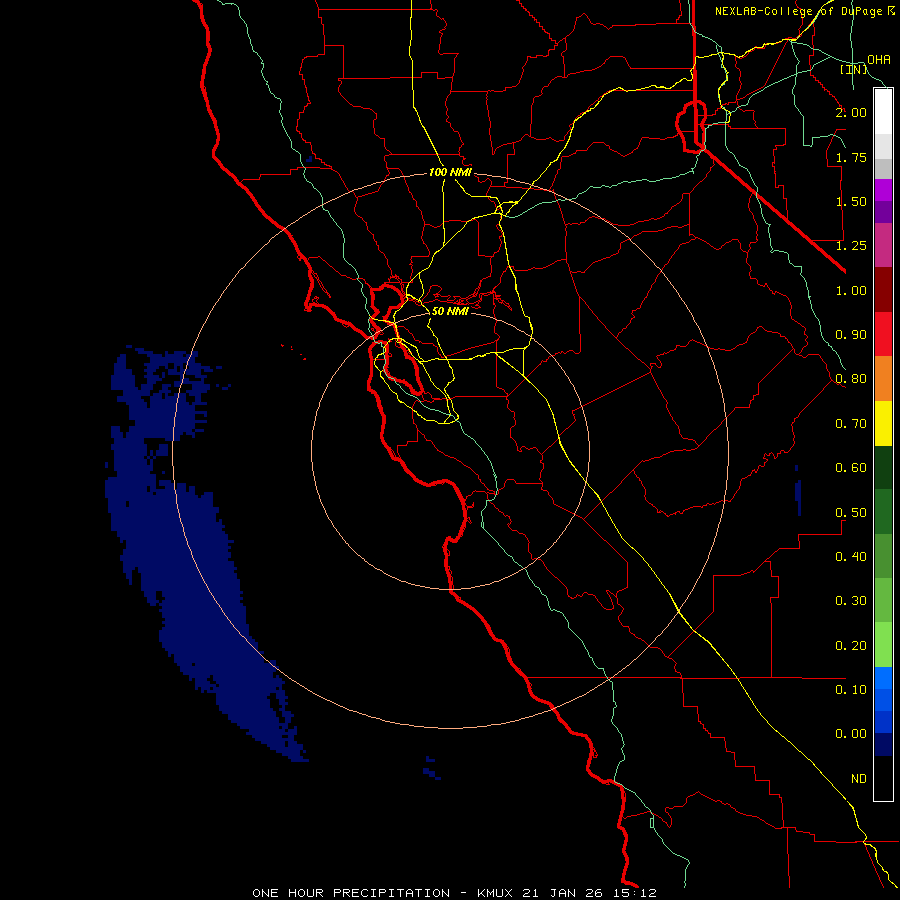Select the 0.70 legend value
This screenshot has width=900, height=900.
pyautogui.click(x=851, y=424)
